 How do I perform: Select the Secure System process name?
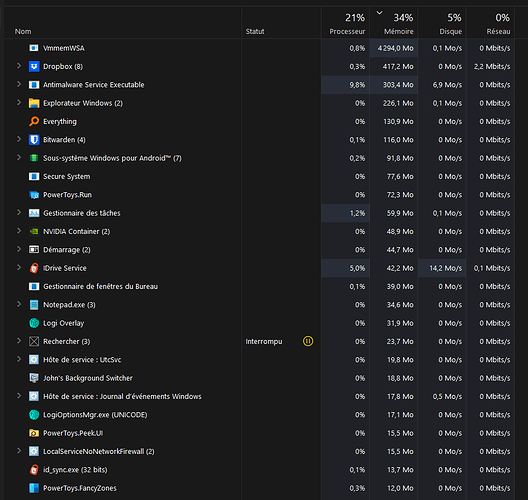[66, 176]
